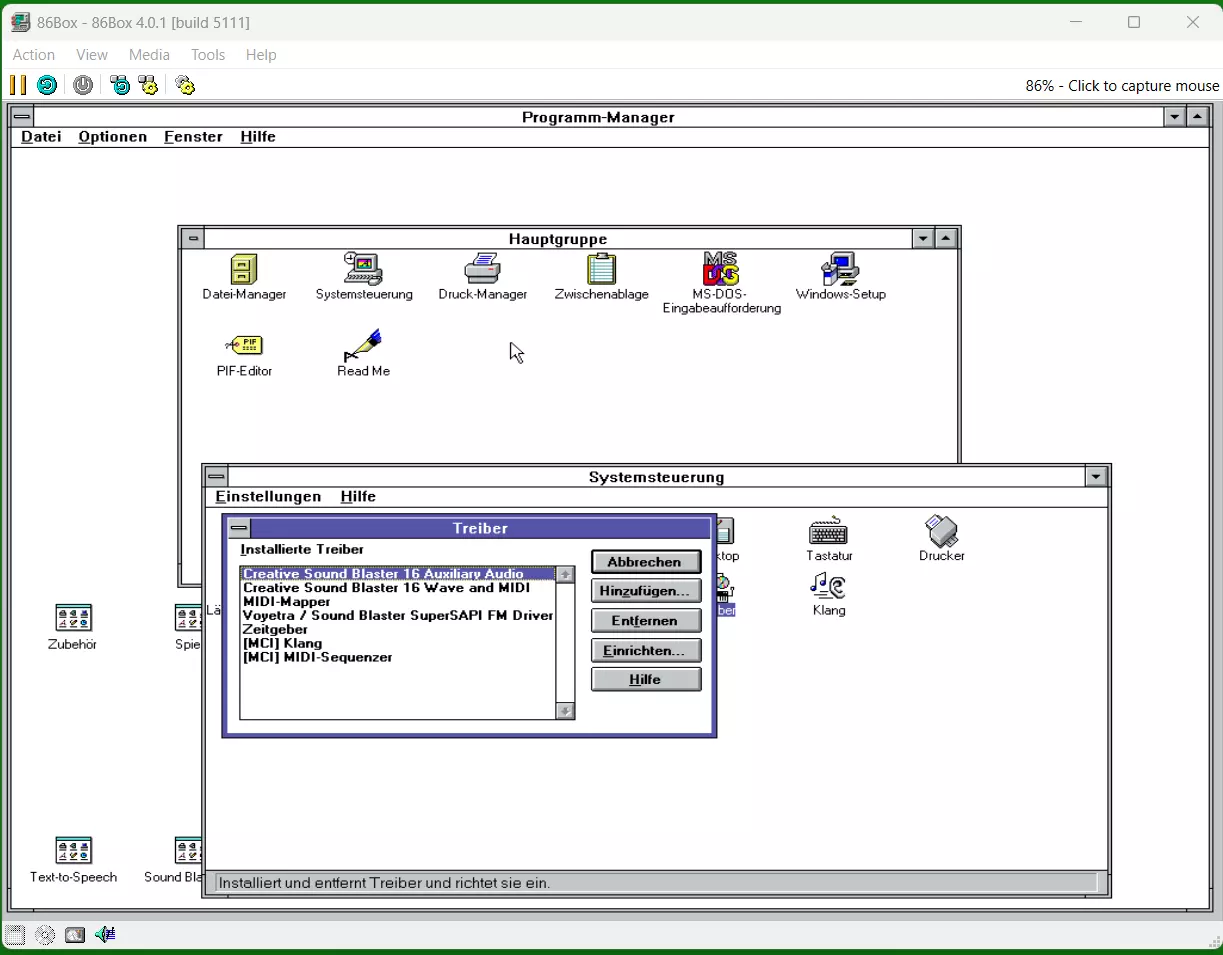Select the Read Me pen icon
This screenshot has height=955, width=1223.
[x=364, y=354]
